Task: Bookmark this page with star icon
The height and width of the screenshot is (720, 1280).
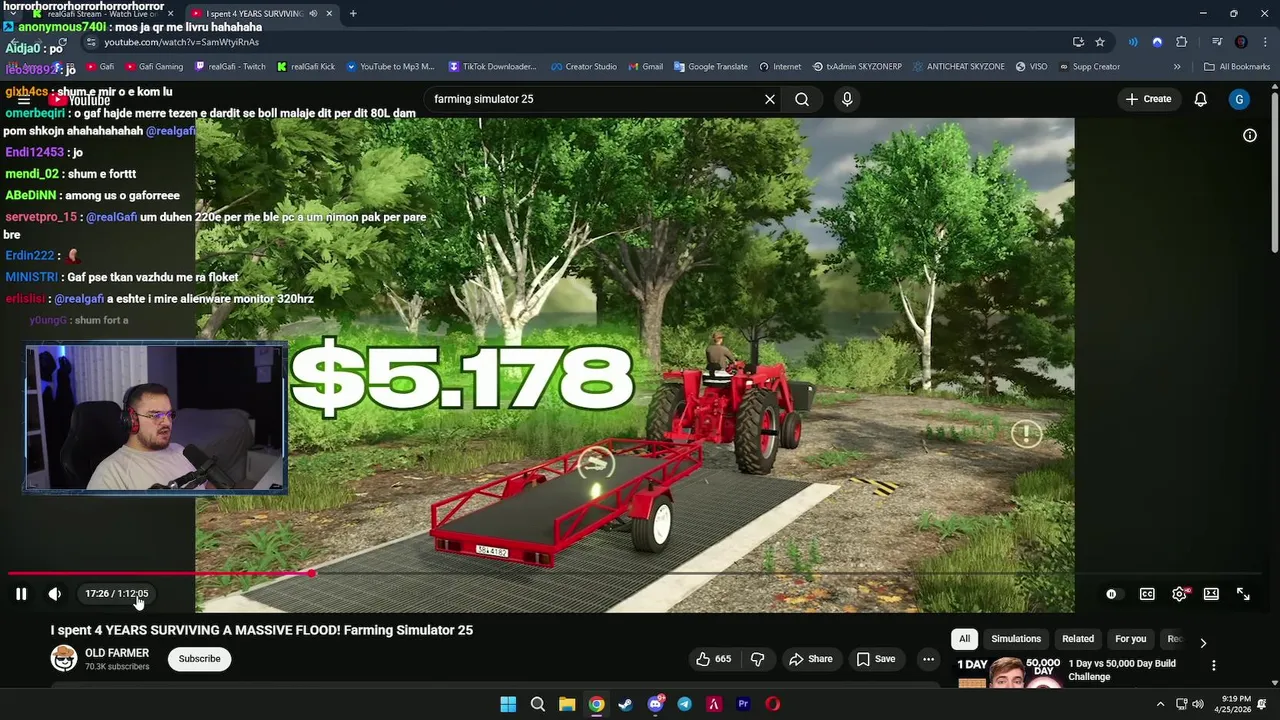Action: pyautogui.click(x=1100, y=42)
